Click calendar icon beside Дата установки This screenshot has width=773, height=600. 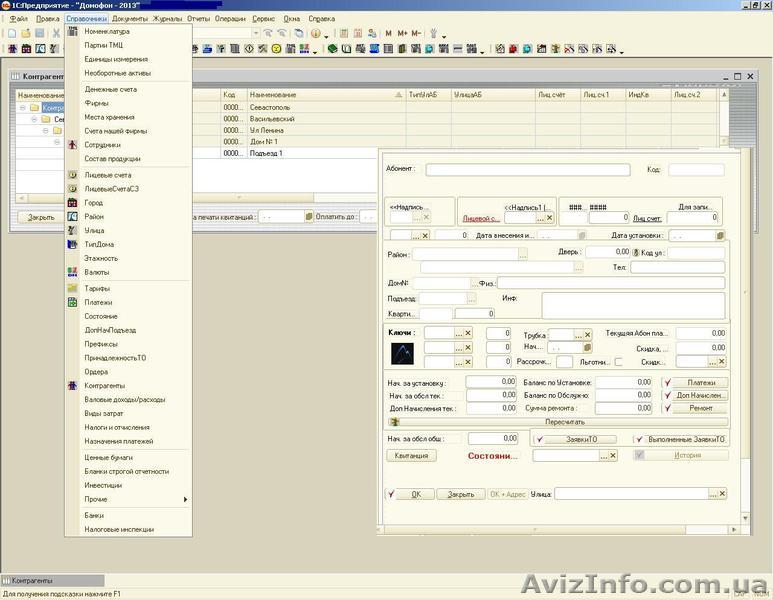click(719, 236)
